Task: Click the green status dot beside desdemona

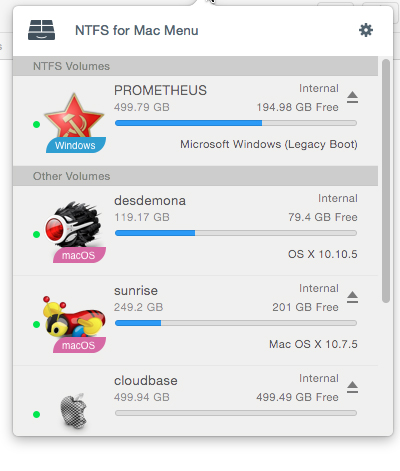Action: pos(37,235)
